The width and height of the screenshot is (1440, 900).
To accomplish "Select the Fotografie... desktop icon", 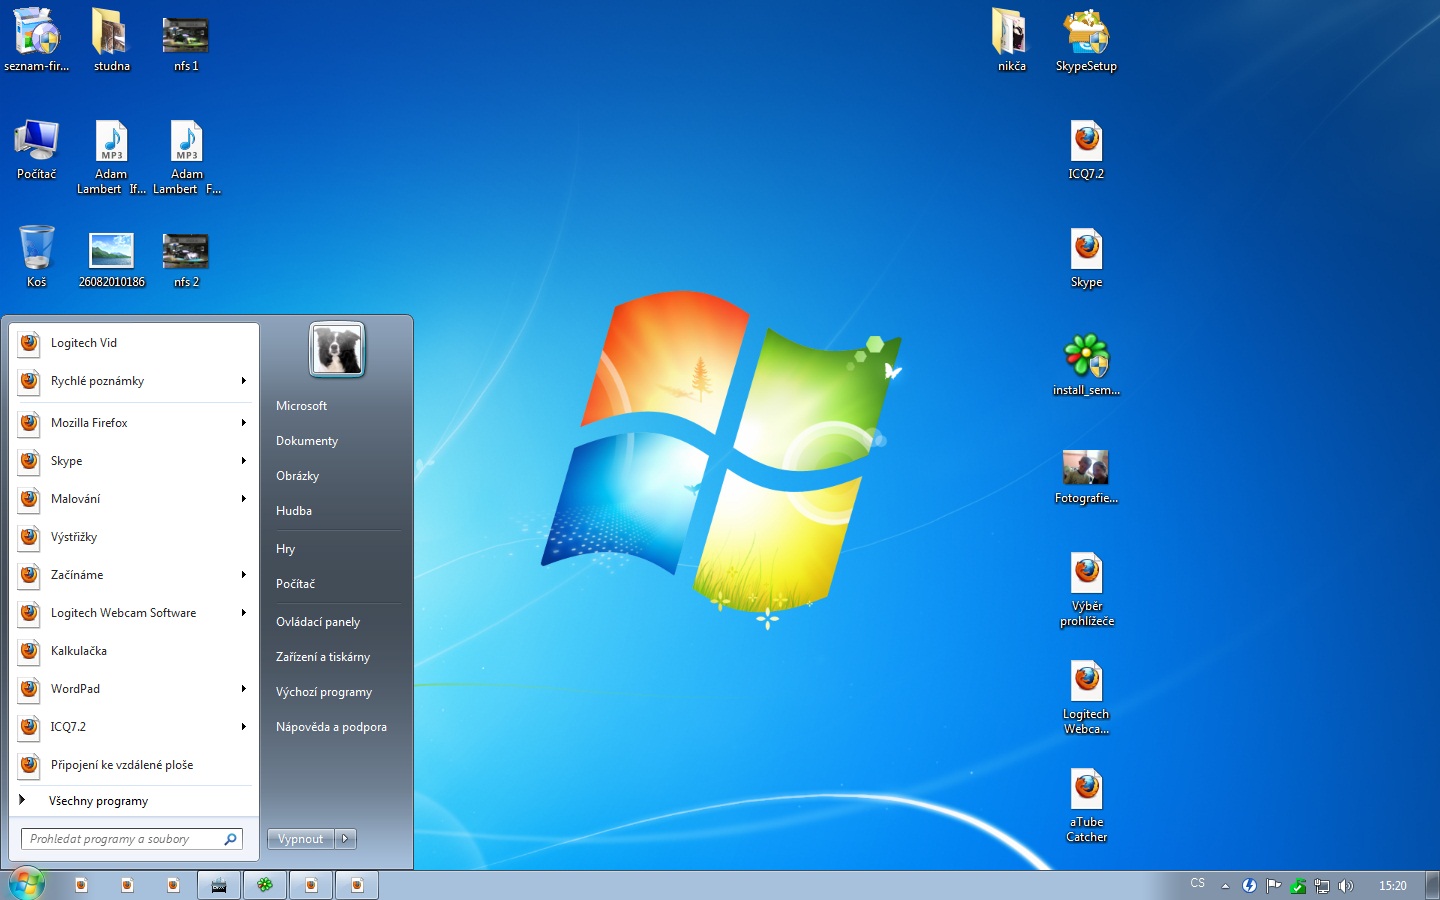I will 1086,475.
